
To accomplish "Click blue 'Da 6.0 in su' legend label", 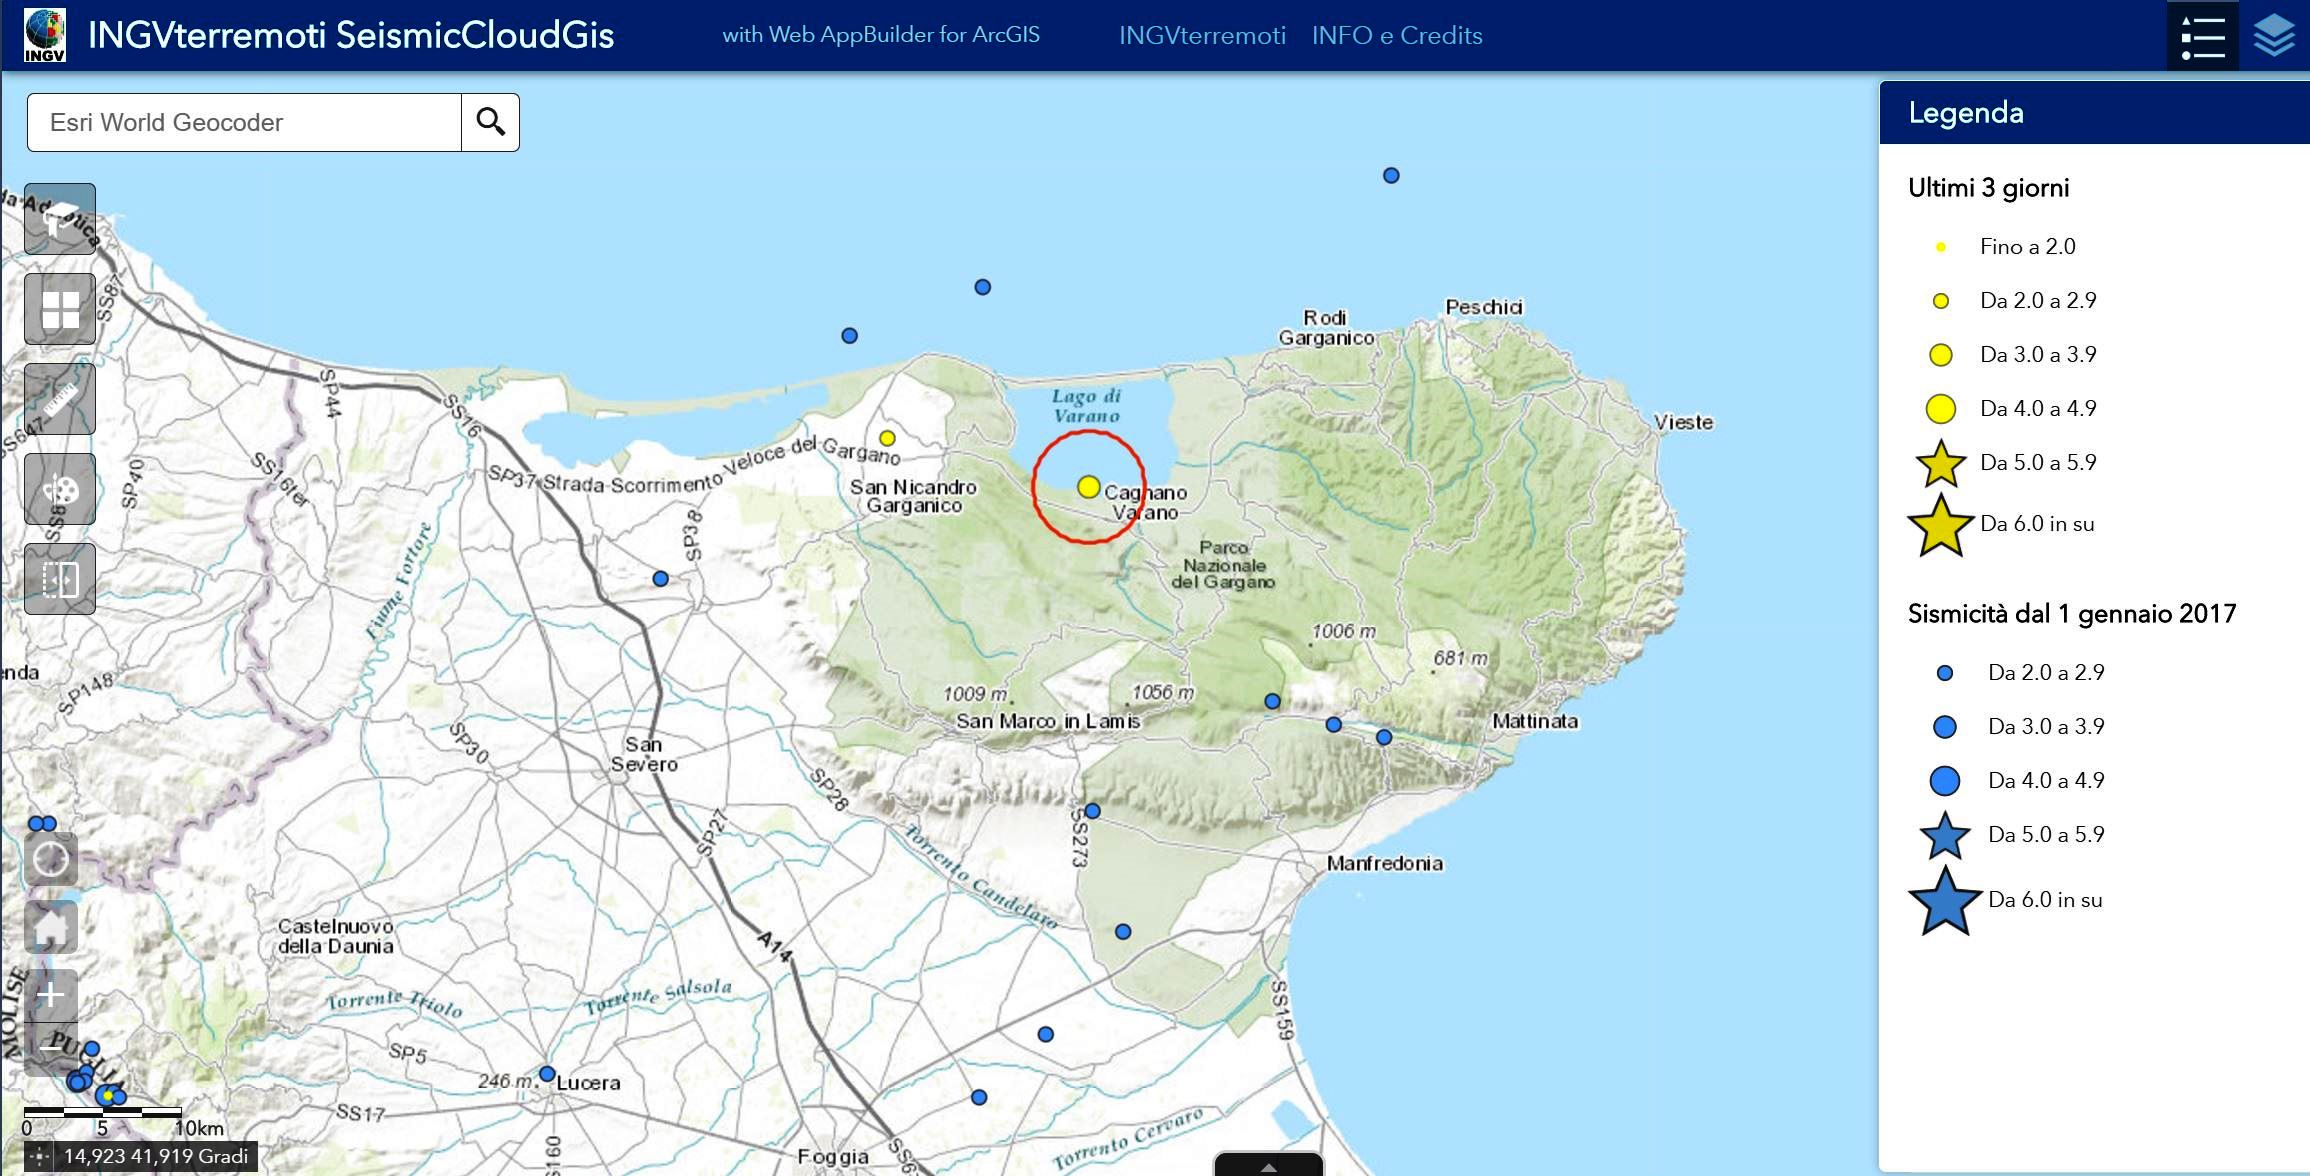I will point(2045,900).
